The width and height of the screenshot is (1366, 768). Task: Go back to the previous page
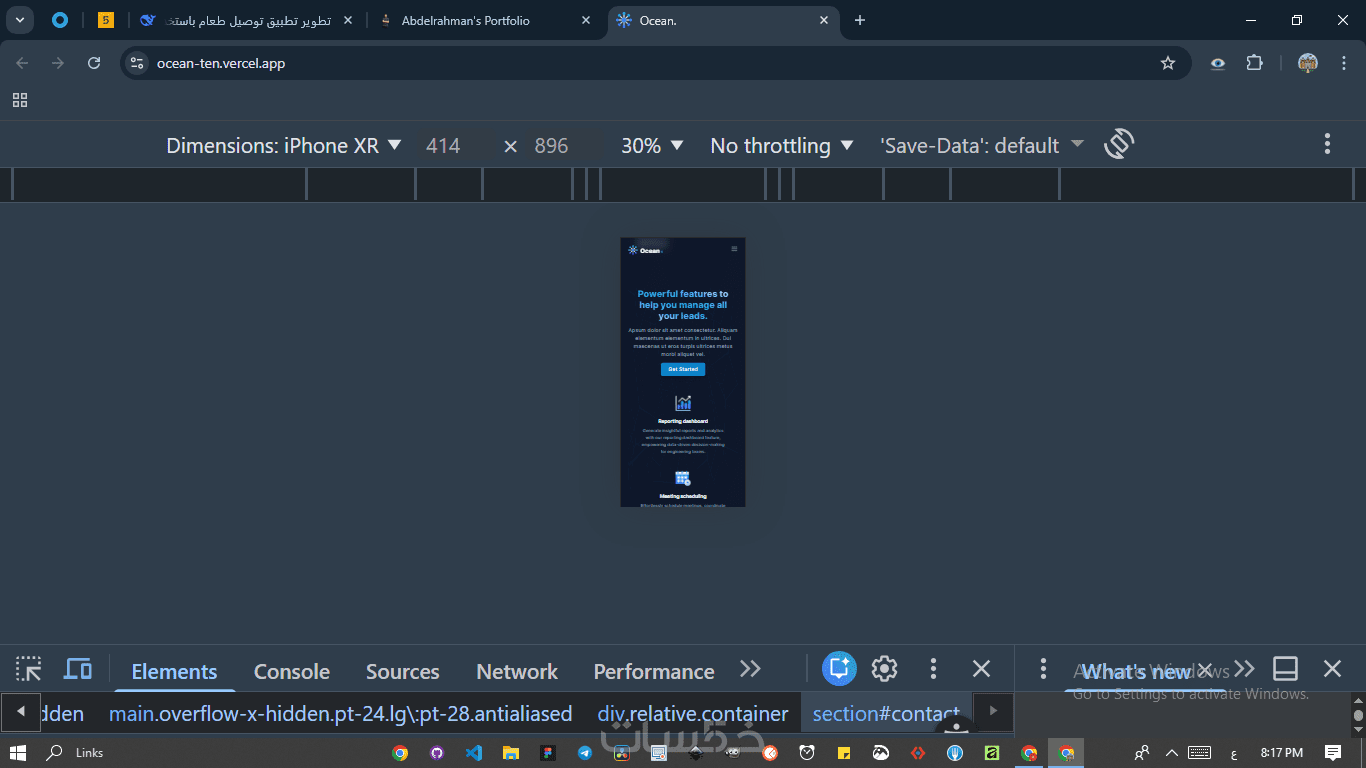(x=22, y=63)
